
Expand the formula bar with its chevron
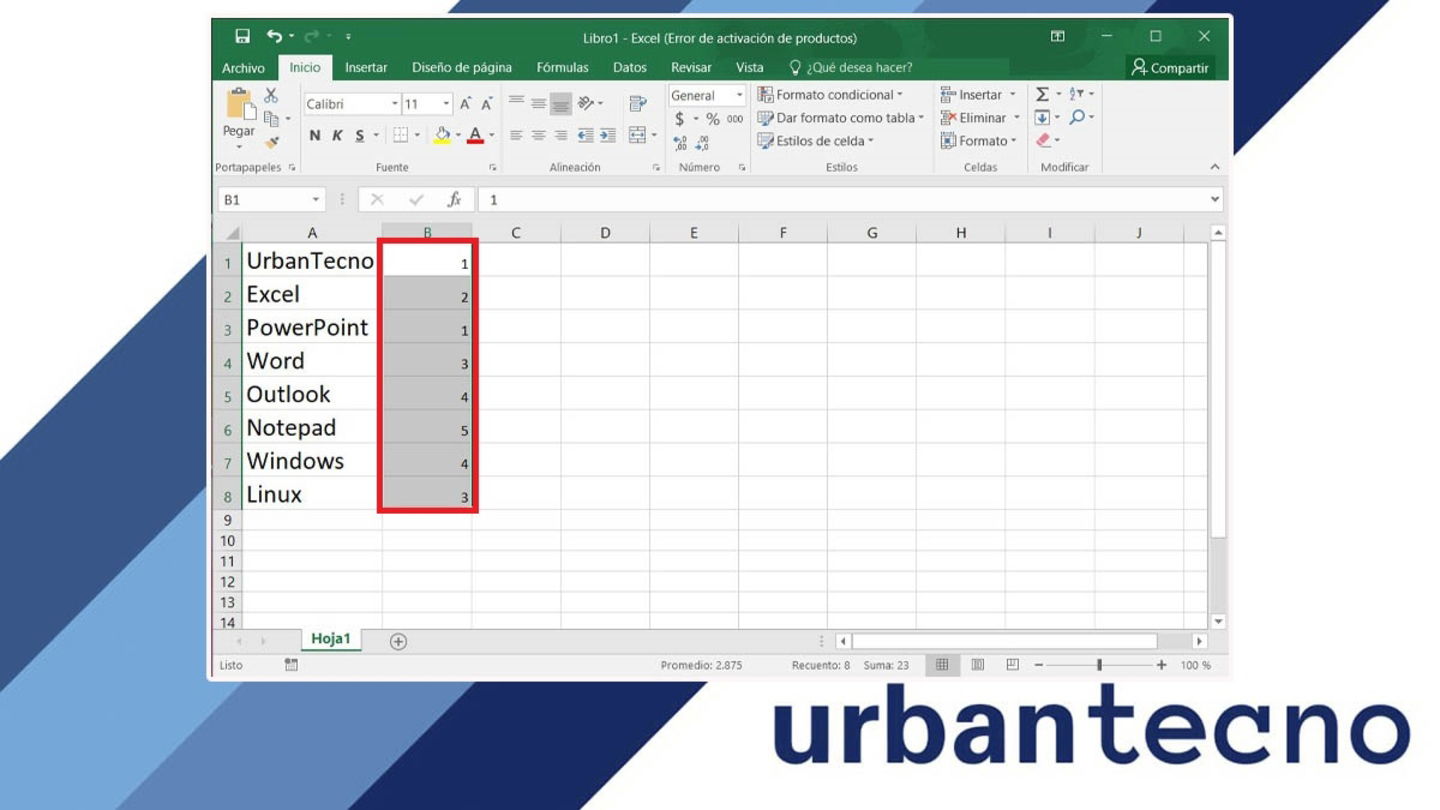point(1215,200)
